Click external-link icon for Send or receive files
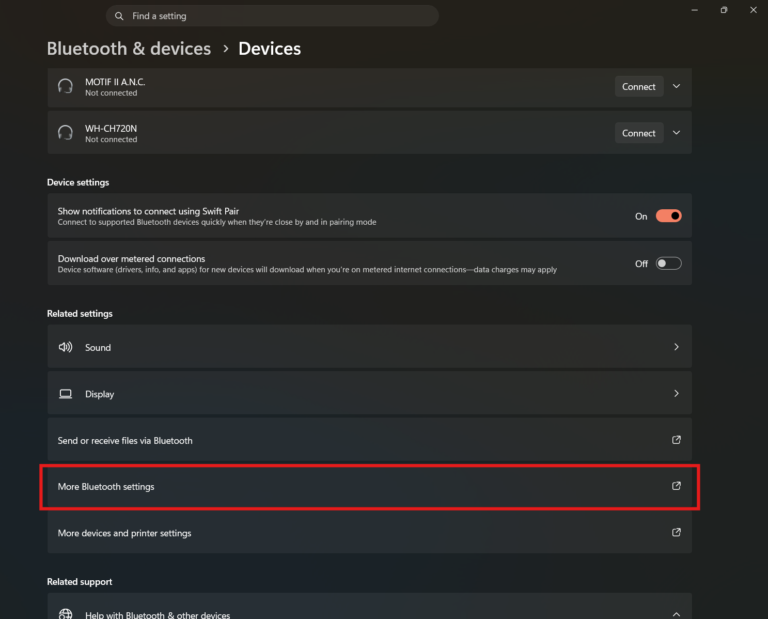 [x=676, y=440]
